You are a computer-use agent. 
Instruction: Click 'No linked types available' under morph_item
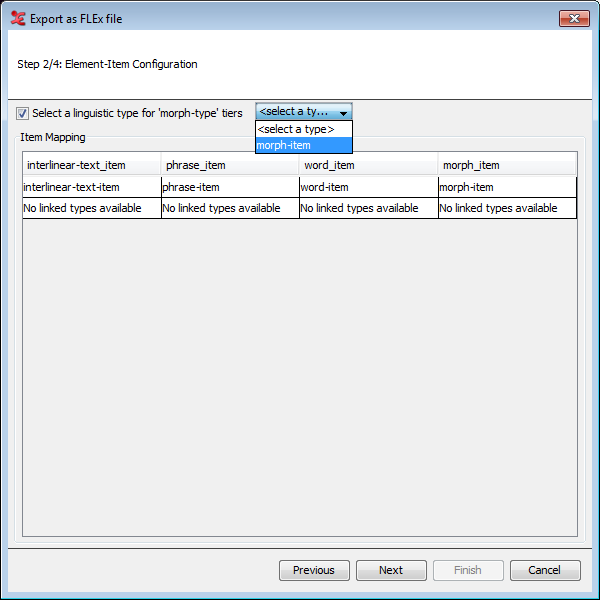507,208
